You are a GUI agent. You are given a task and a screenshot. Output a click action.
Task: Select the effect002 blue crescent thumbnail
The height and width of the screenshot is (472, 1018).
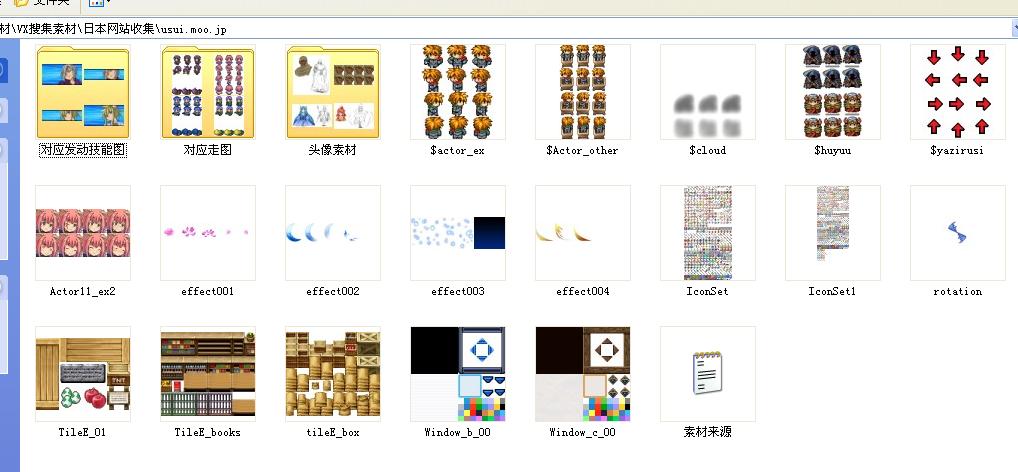333,233
